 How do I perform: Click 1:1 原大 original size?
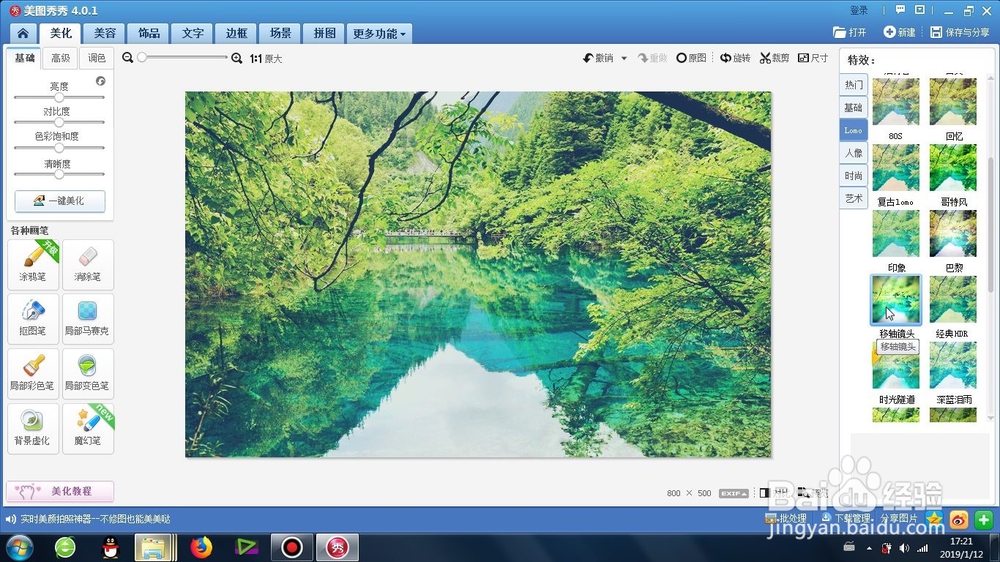coord(266,59)
